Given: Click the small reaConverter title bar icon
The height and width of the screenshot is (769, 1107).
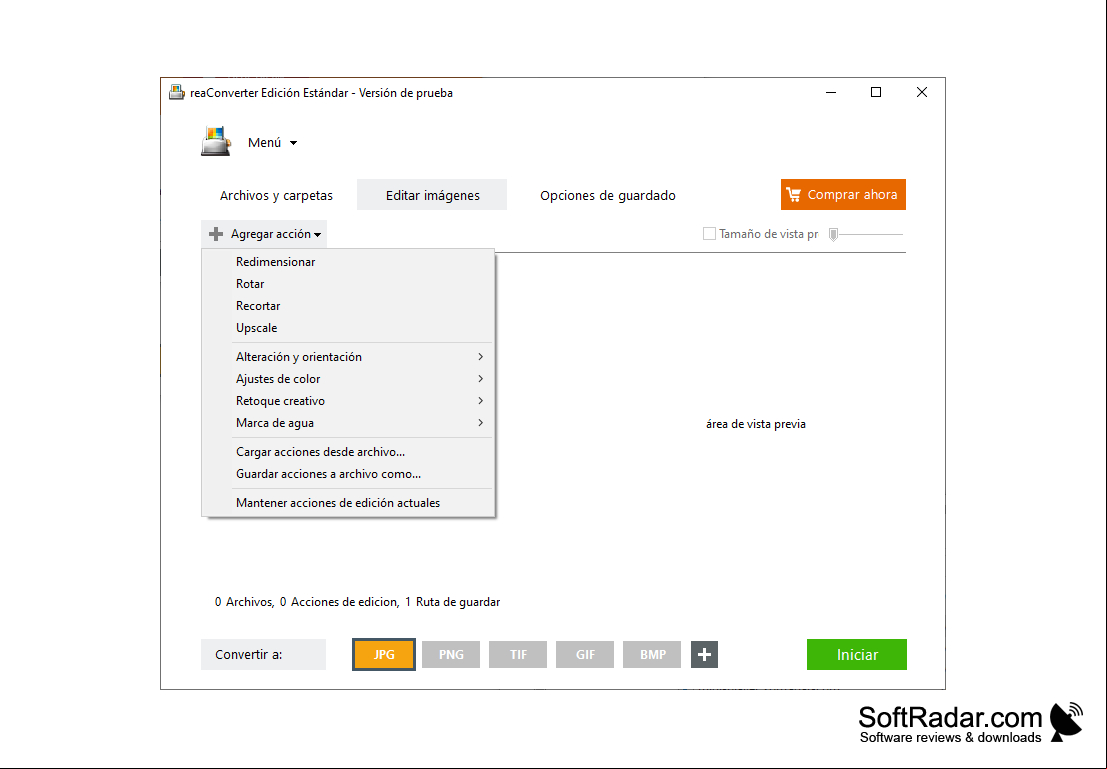Looking at the screenshot, I should pos(176,93).
